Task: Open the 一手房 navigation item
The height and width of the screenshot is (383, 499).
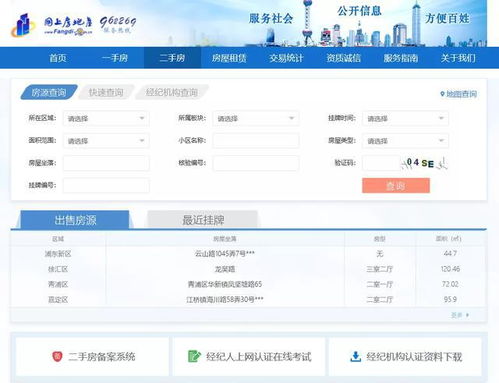Action: [115, 58]
